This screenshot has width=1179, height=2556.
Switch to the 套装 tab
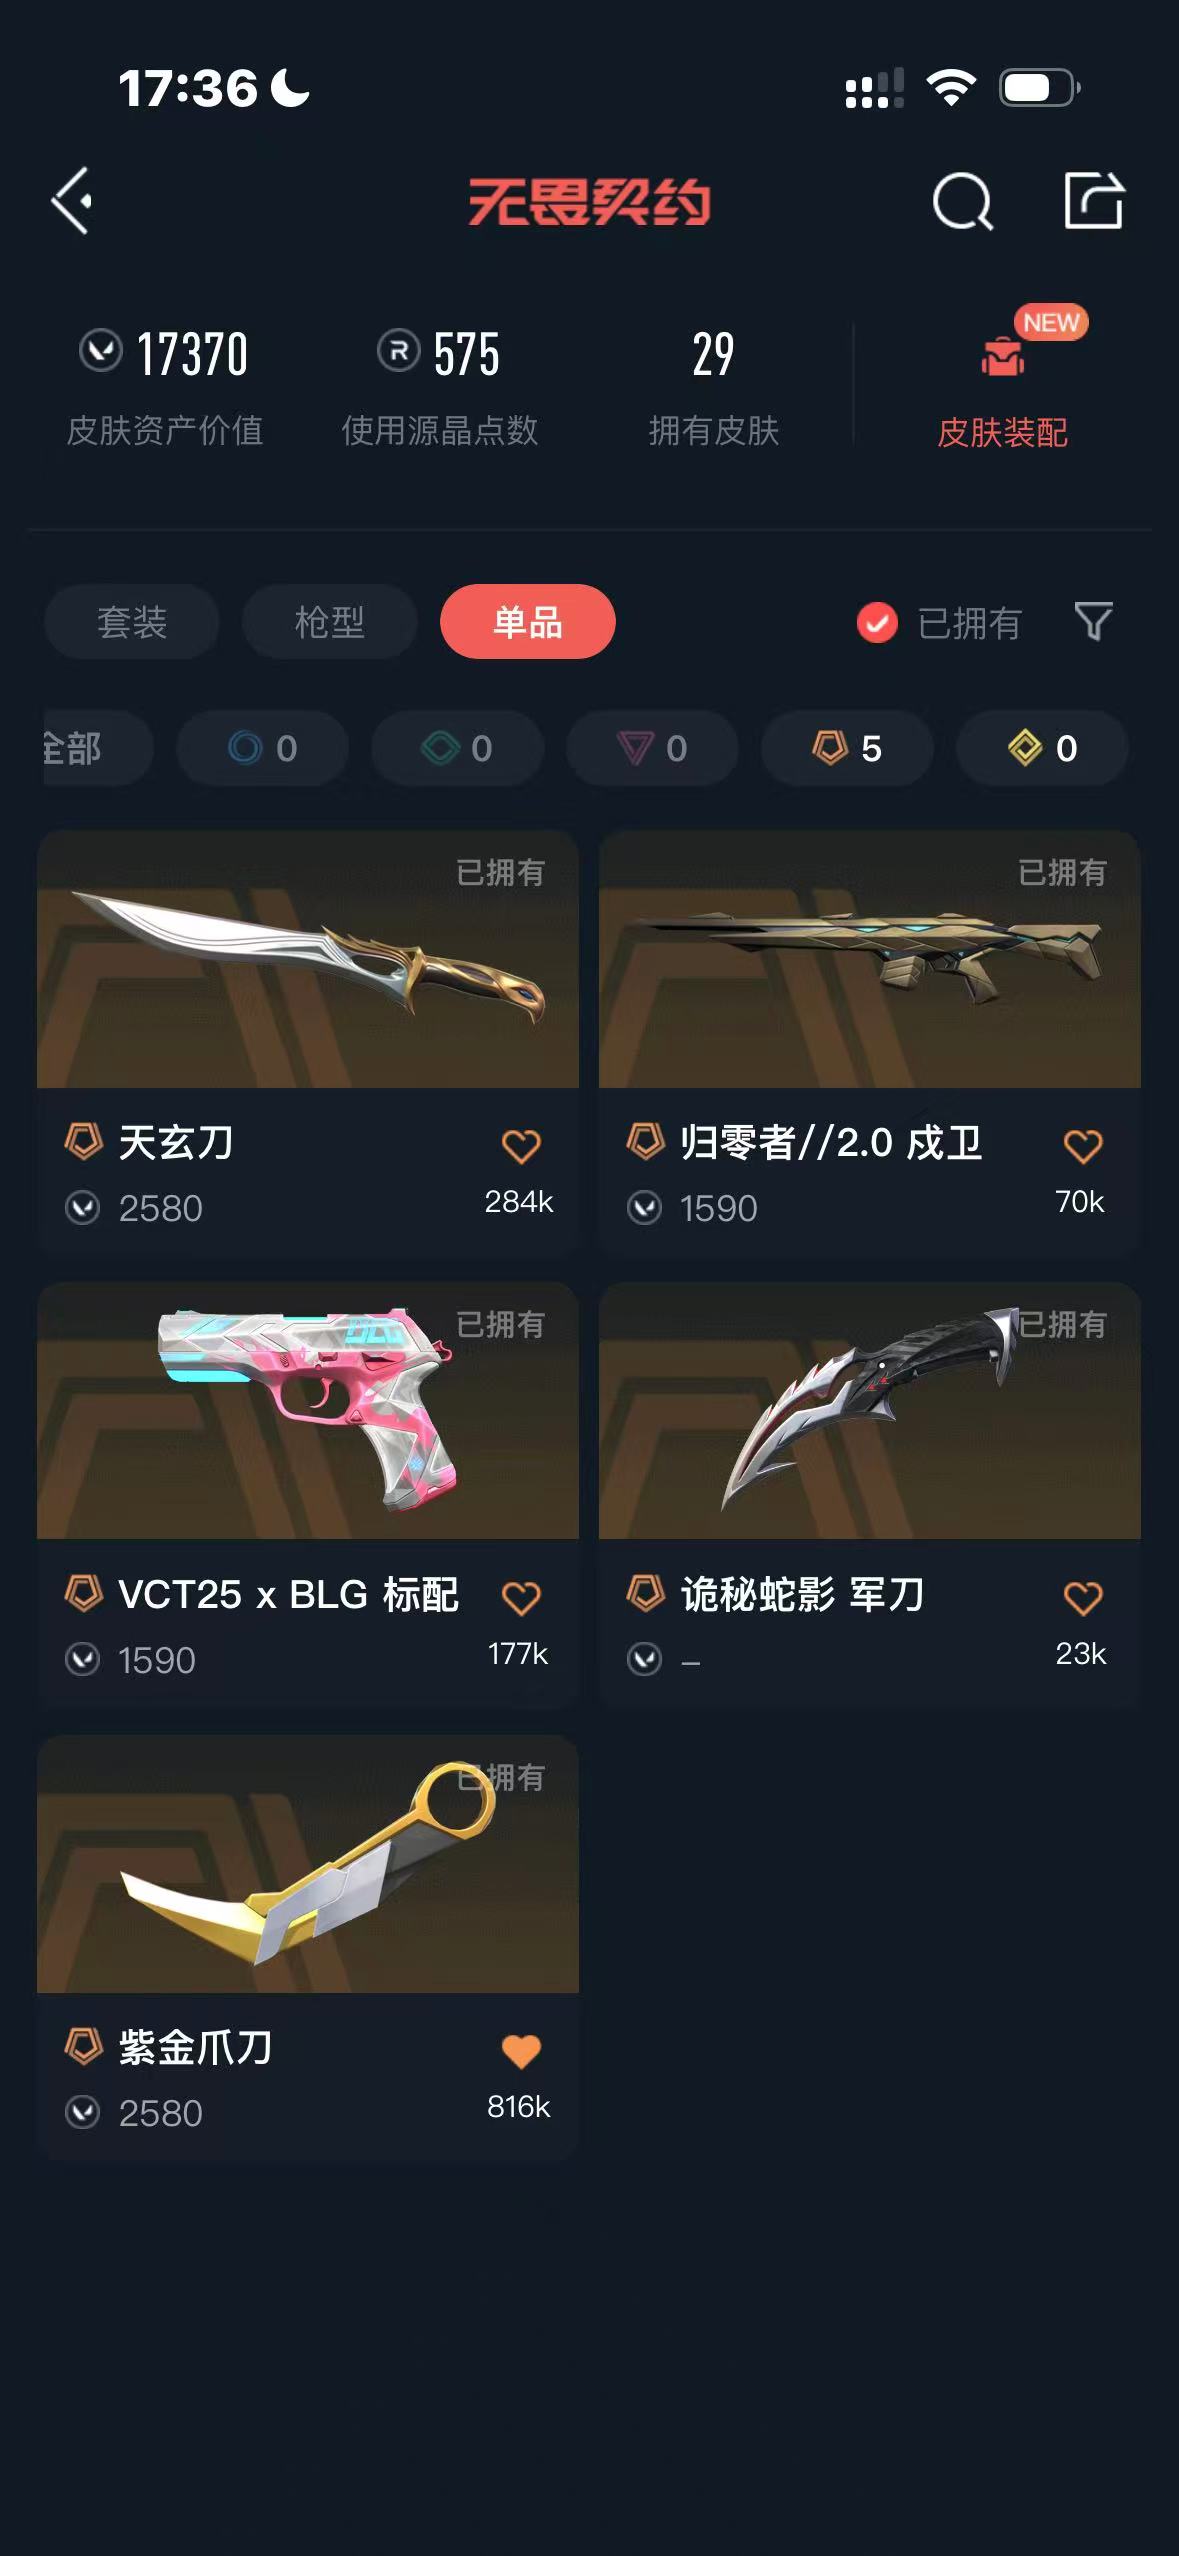[132, 622]
